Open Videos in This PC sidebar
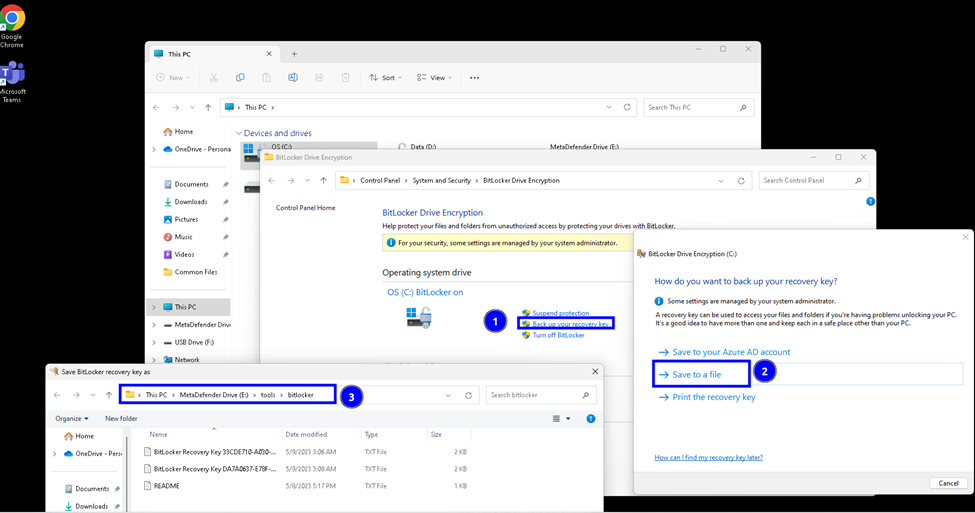Viewport: 975px width, 513px height. [x=179, y=254]
